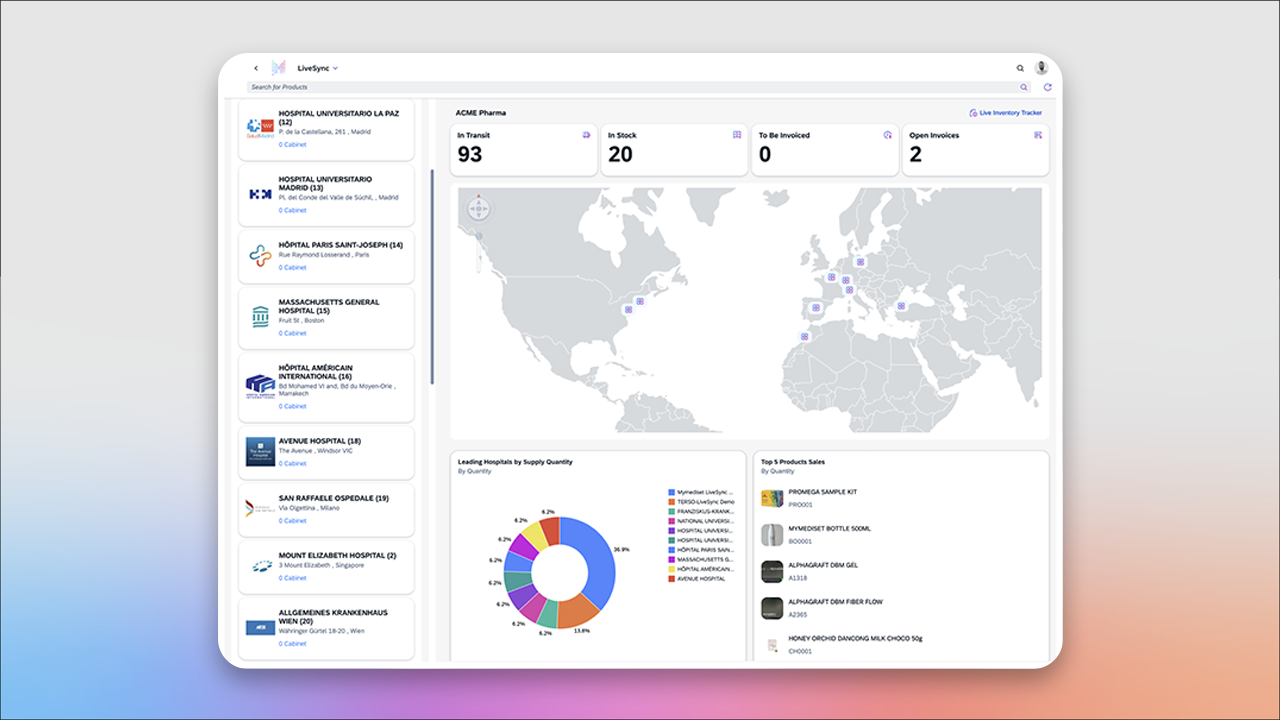
Task: Click the Hôpital Paris Saint-Joseph logo
Action: (260, 256)
